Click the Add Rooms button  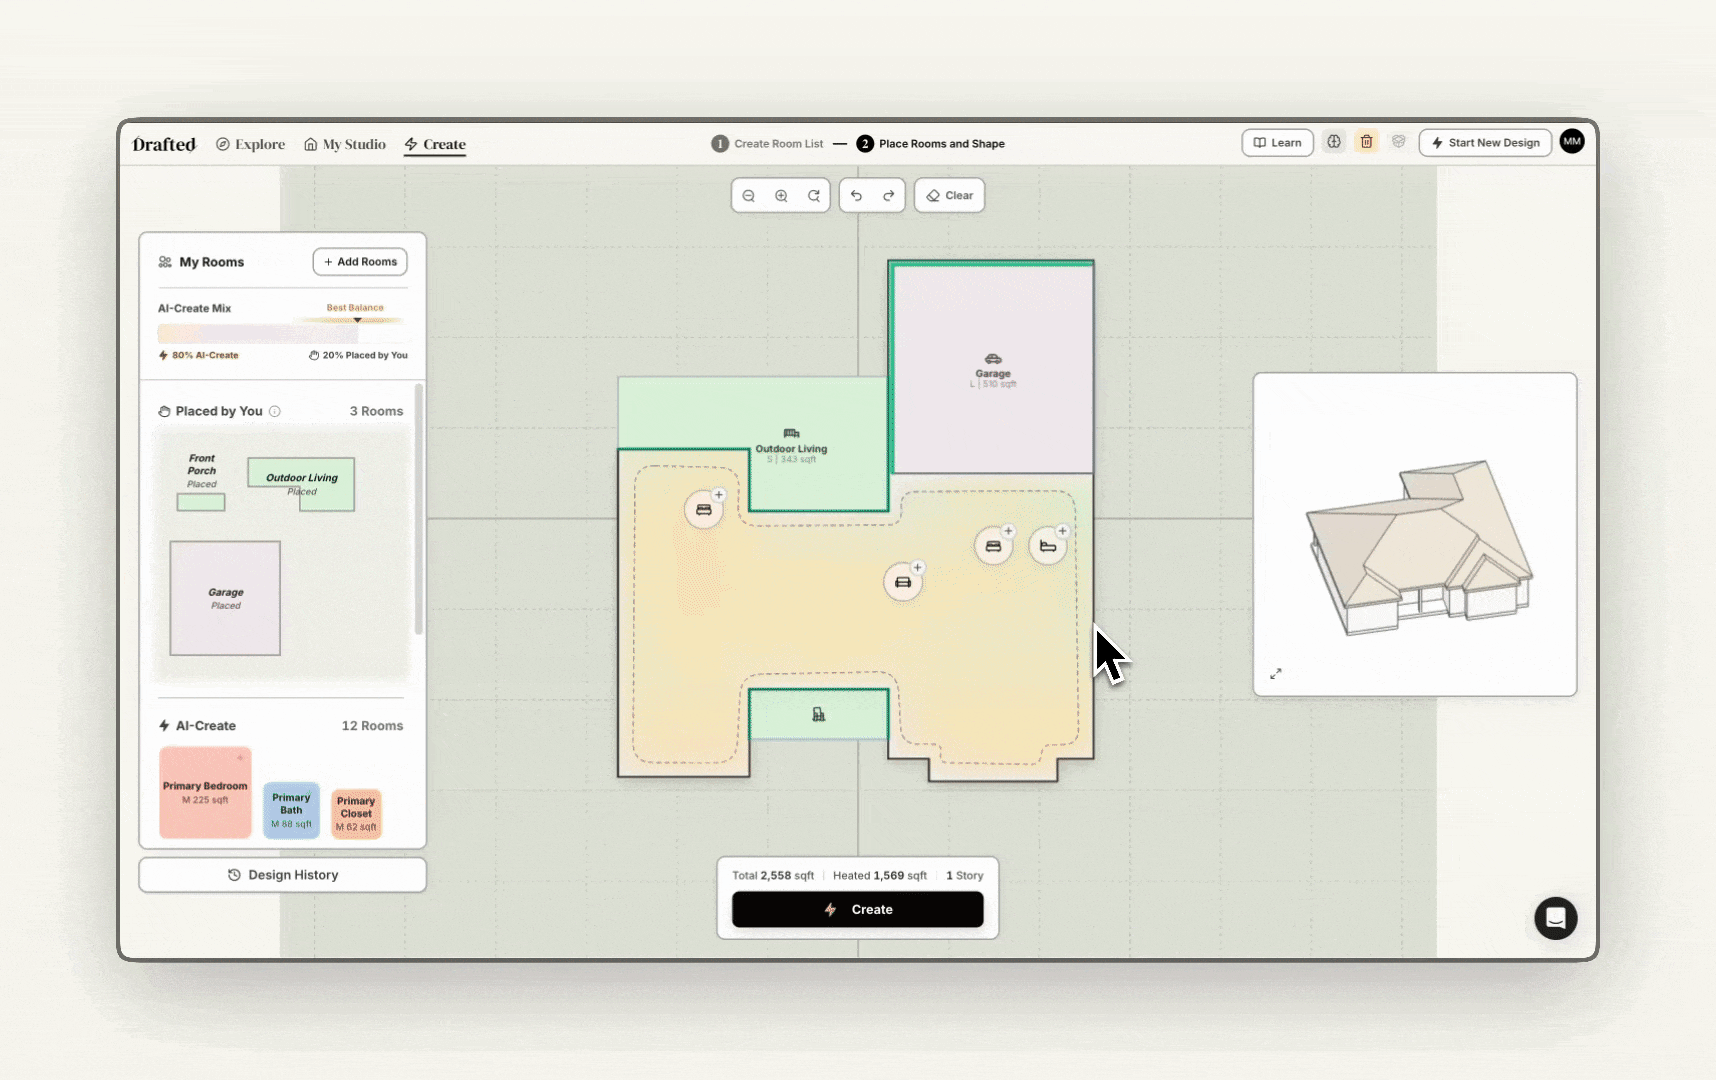pos(360,262)
